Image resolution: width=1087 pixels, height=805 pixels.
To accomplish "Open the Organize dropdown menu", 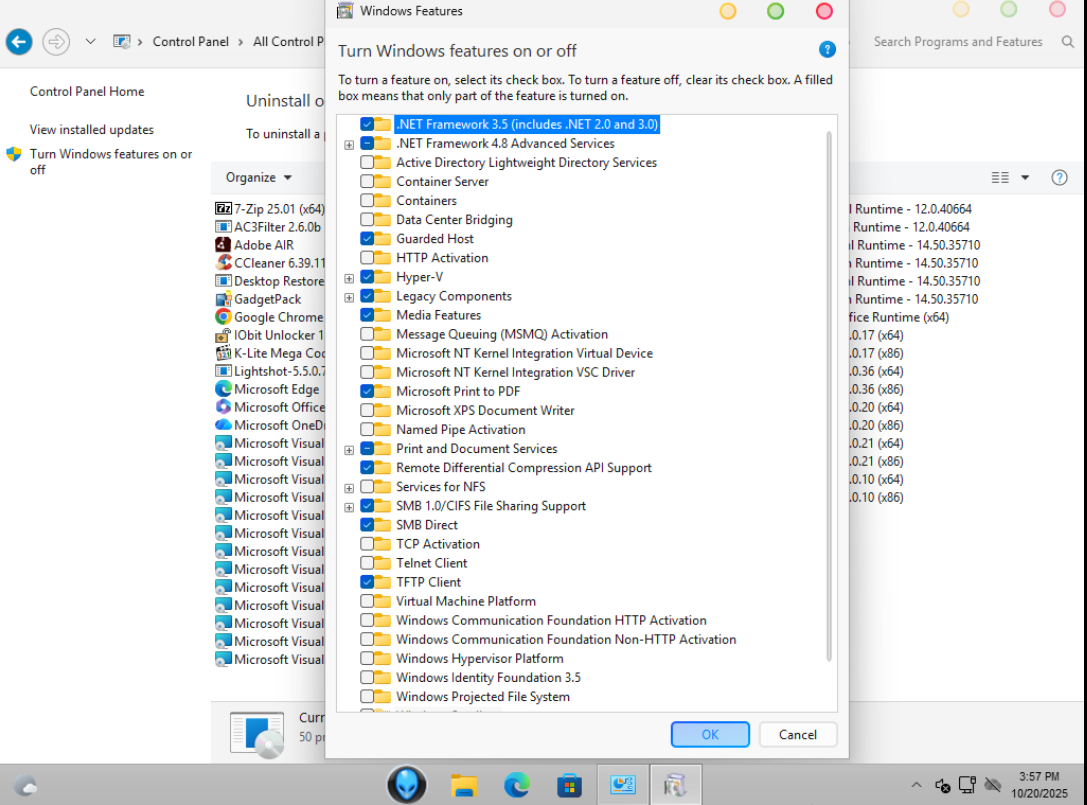I will [259, 178].
